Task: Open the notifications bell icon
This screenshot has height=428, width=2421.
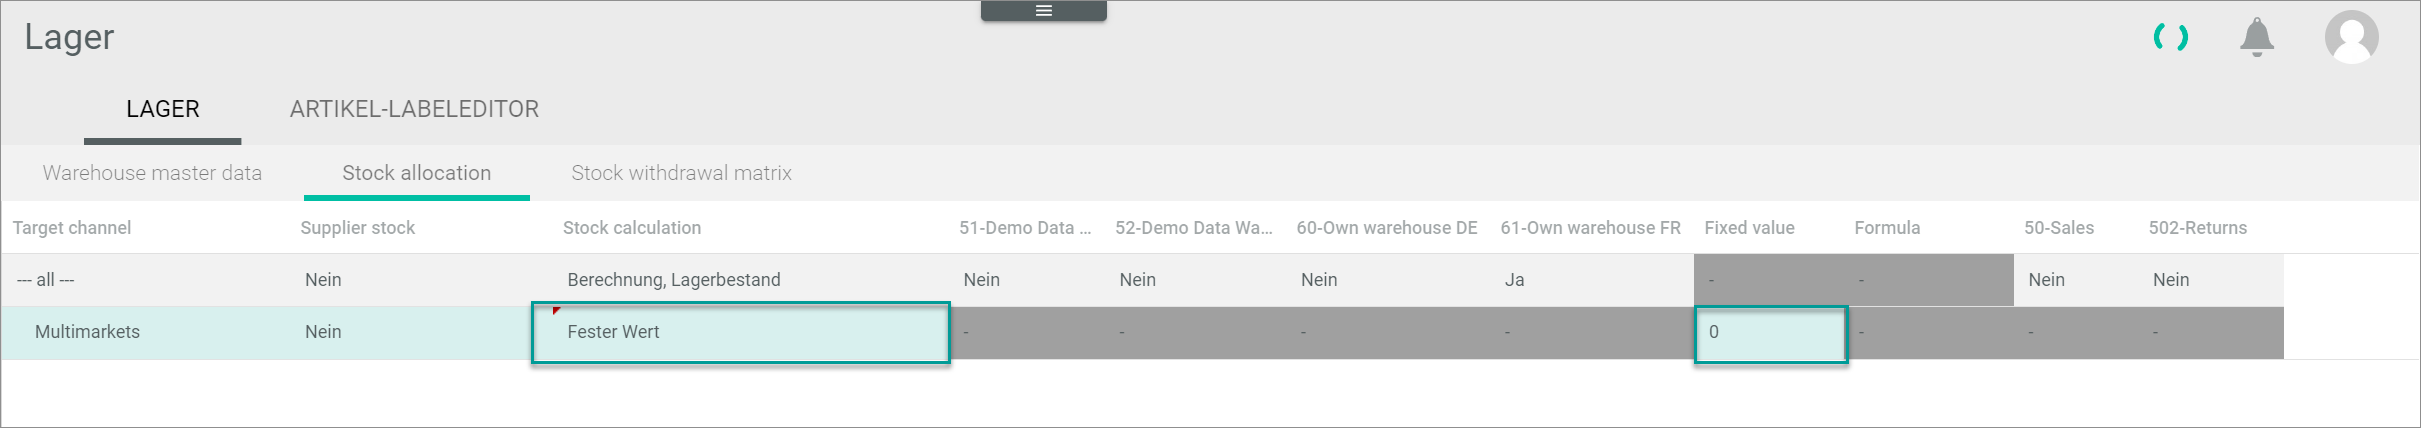Action: [2256, 38]
